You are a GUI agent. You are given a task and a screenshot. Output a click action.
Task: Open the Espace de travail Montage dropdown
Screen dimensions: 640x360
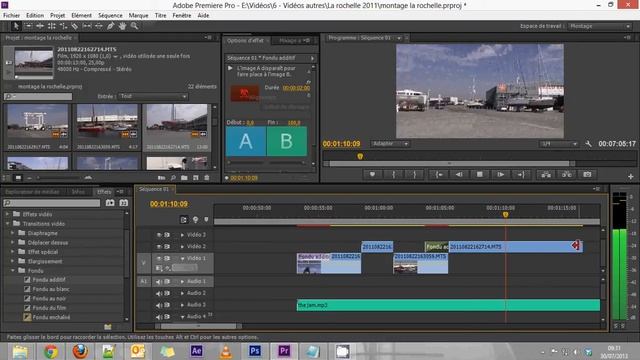coord(600,26)
